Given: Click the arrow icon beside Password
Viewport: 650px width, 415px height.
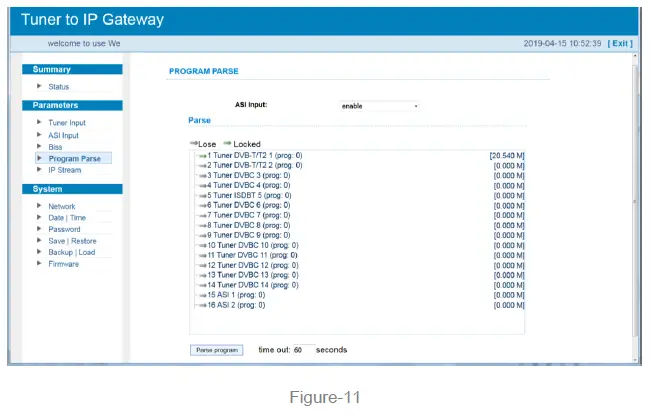Looking at the screenshot, I should [39, 228].
